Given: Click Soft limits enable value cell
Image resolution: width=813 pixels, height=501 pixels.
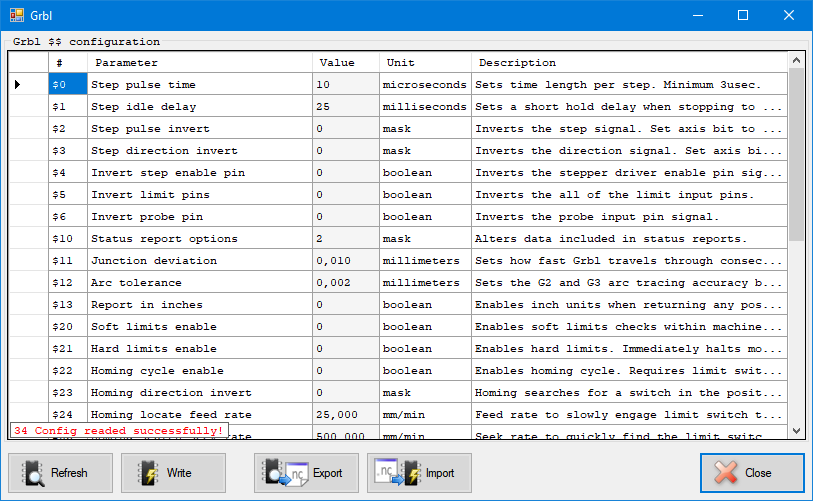Looking at the screenshot, I should tap(346, 327).
